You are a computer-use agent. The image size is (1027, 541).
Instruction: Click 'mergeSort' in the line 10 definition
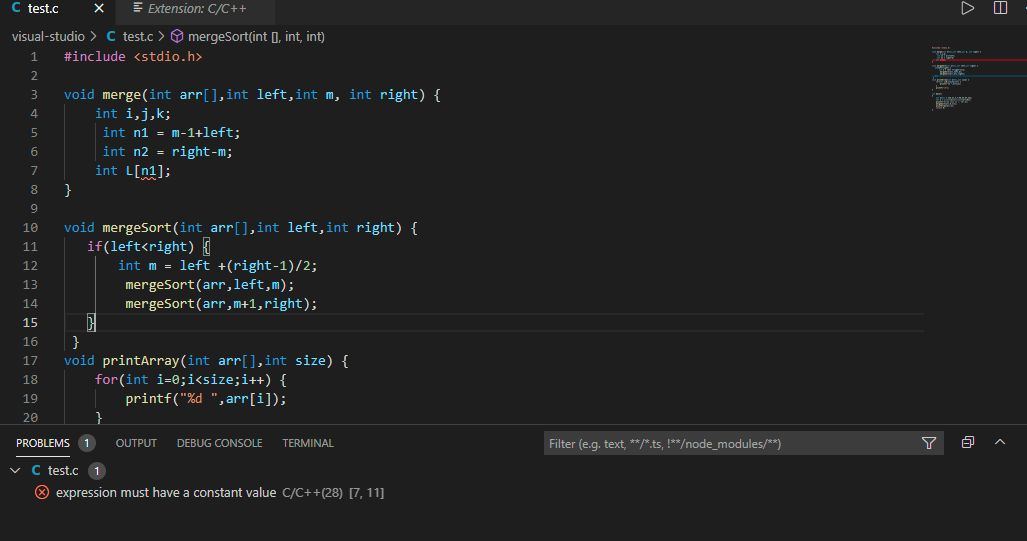[137, 228]
